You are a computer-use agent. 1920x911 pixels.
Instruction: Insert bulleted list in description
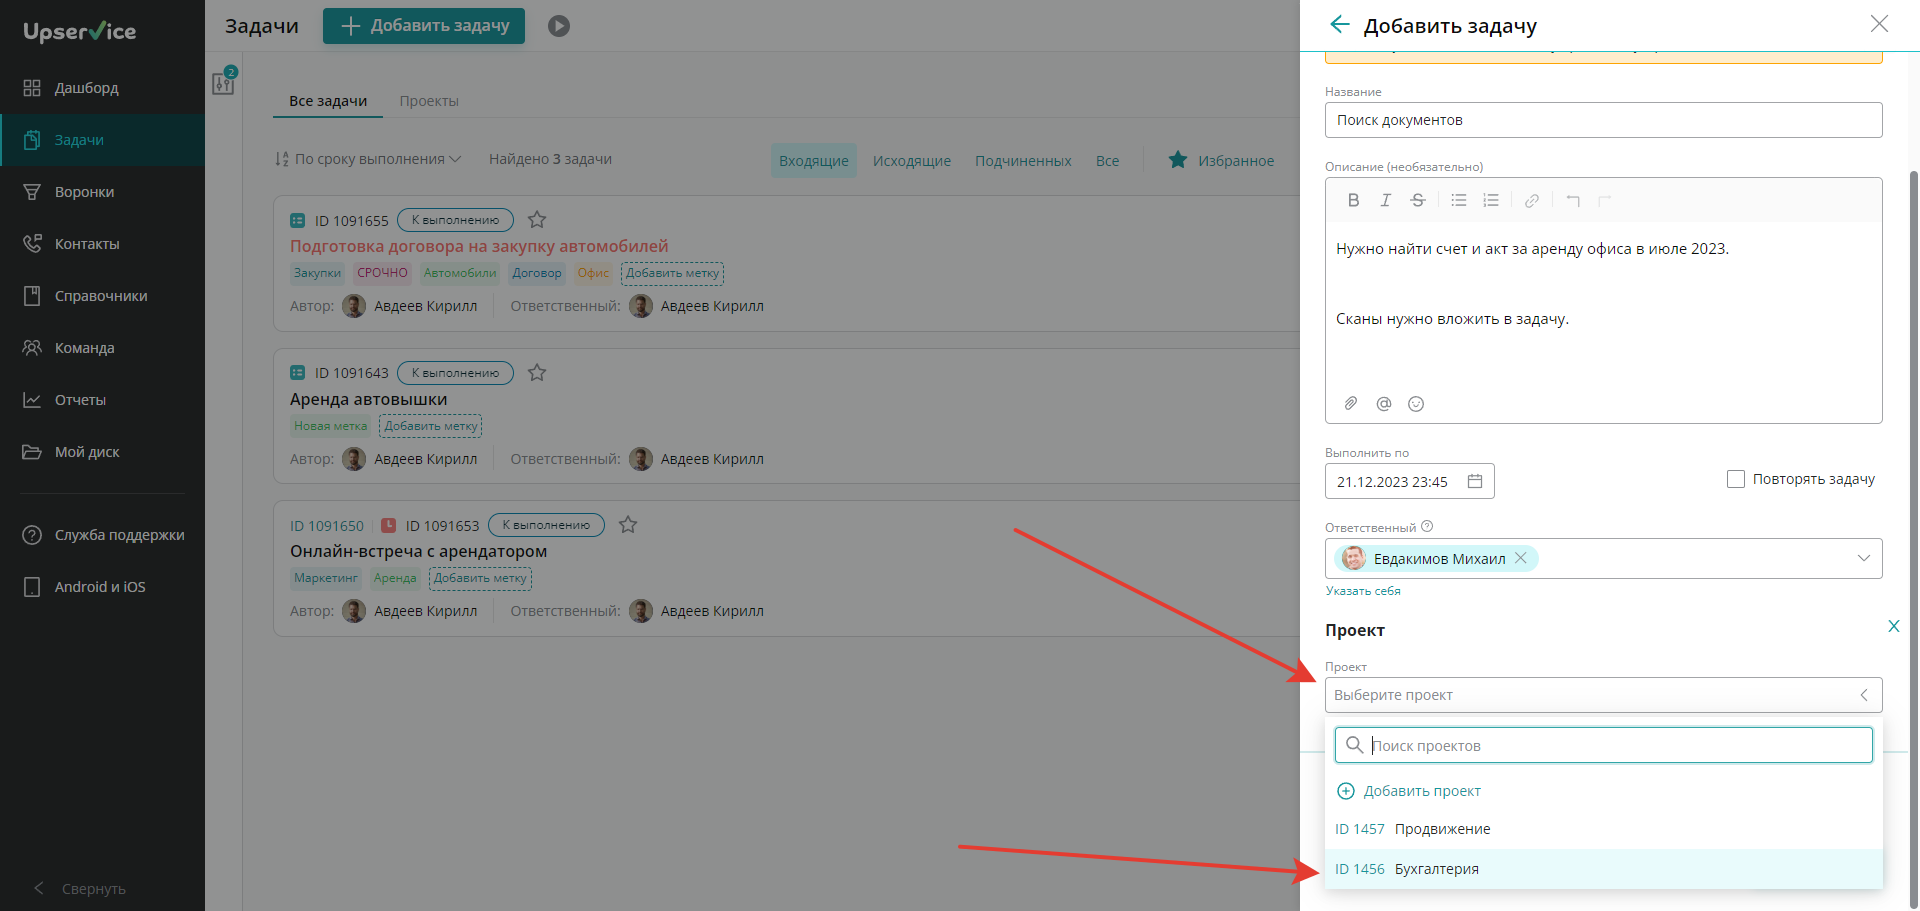click(x=1459, y=200)
